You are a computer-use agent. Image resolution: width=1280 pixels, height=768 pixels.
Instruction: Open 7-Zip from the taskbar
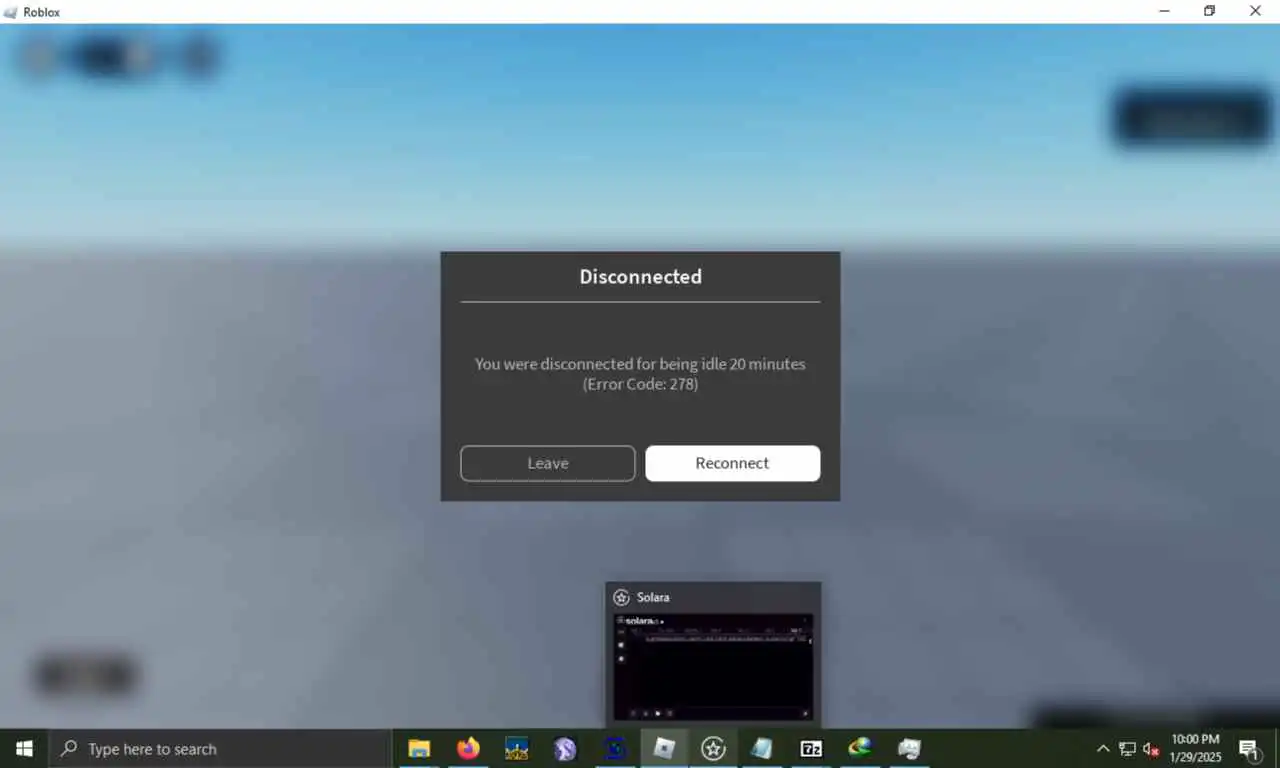(811, 749)
